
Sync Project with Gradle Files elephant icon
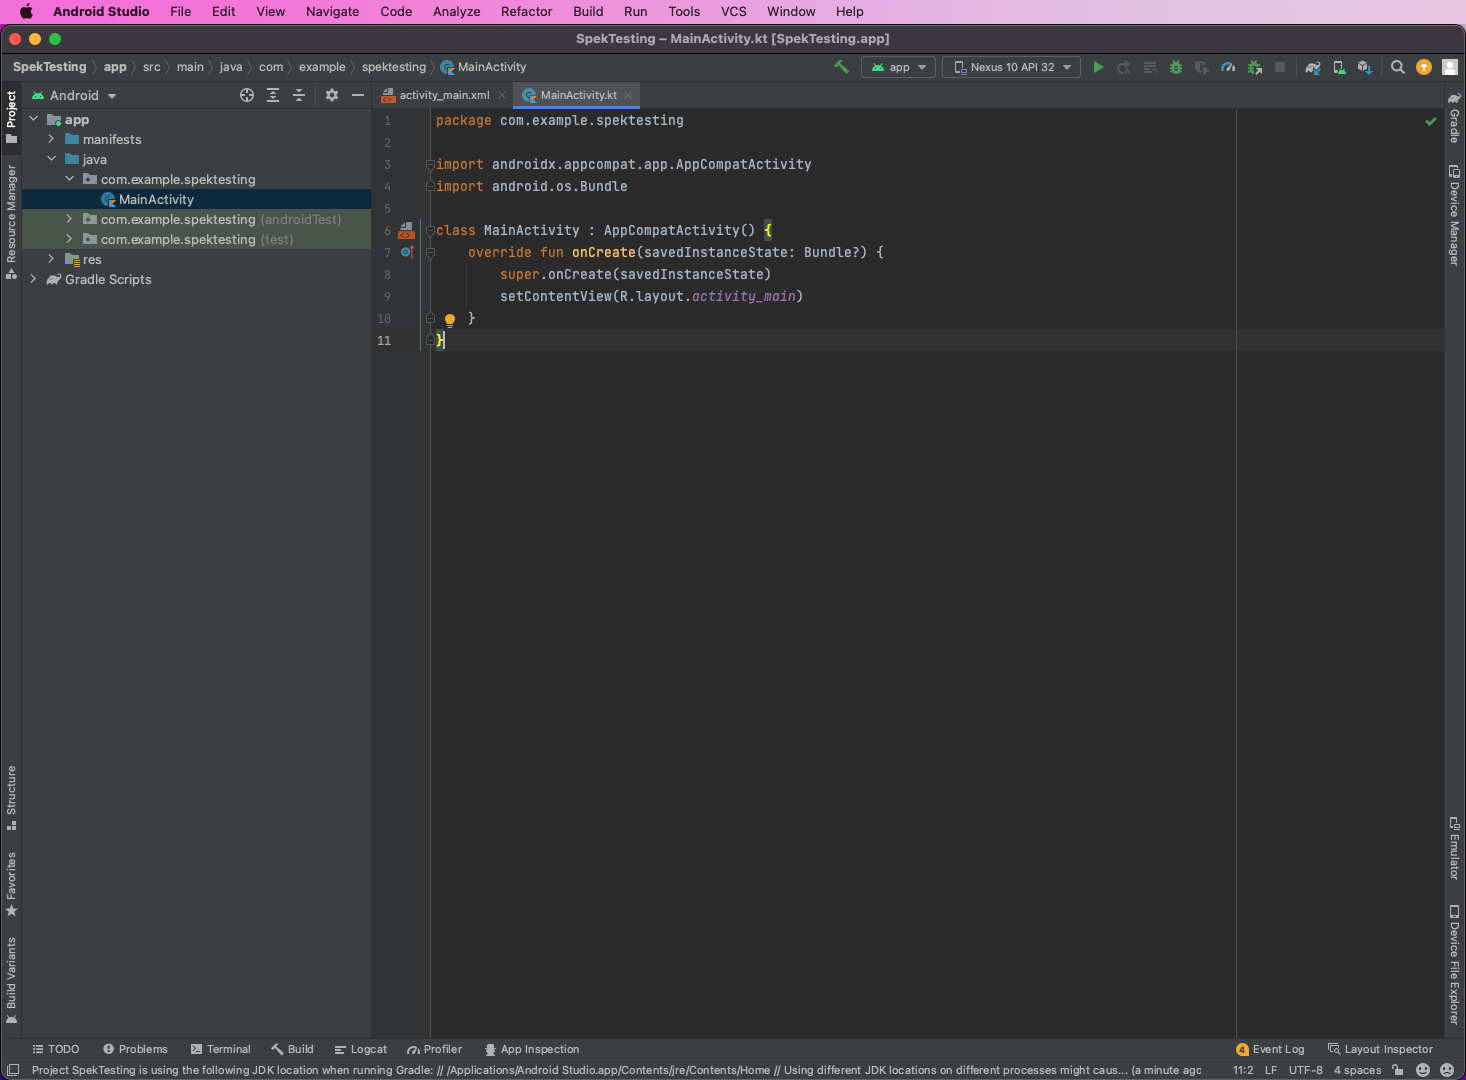[x=1313, y=67]
